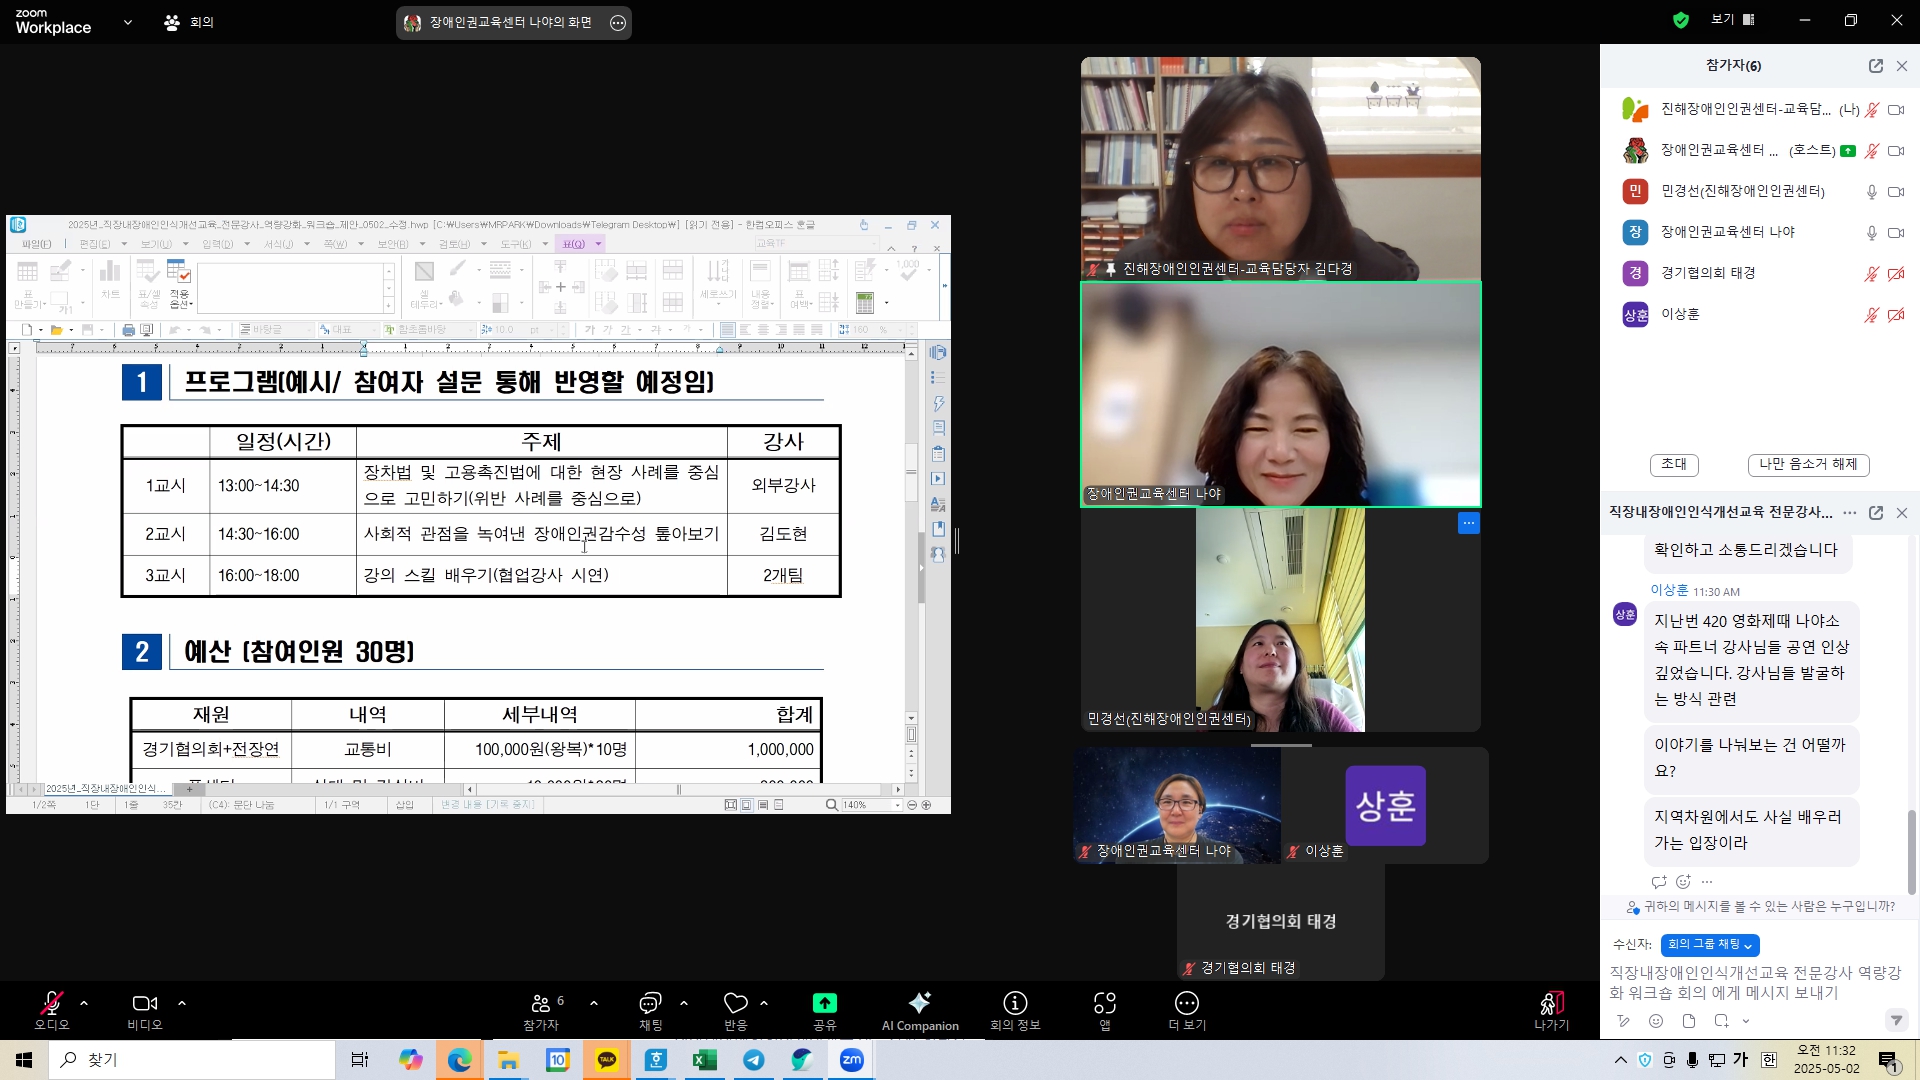Click the 초대 invite button
This screenshot has width=1920, height=1080.
point(1673,464)
